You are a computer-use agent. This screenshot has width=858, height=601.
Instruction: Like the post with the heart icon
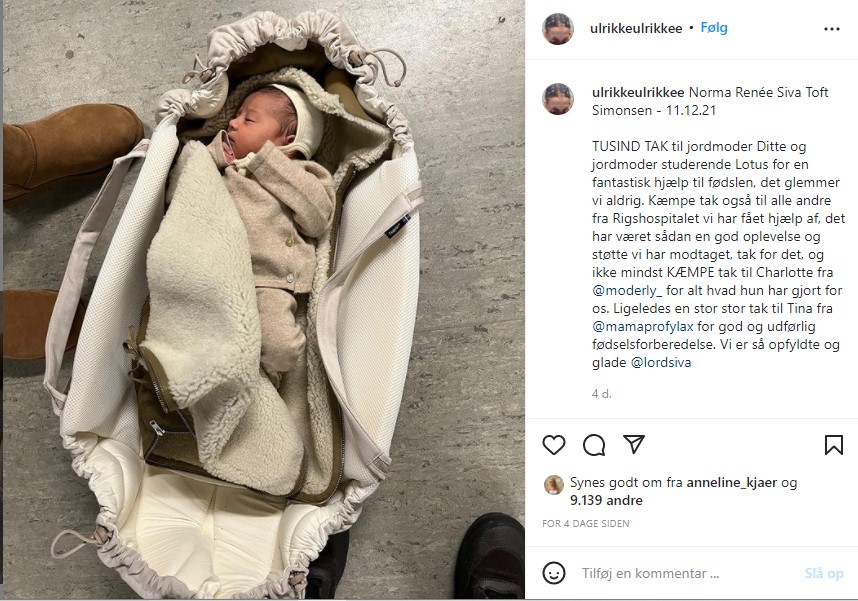[x=554, y=445]
